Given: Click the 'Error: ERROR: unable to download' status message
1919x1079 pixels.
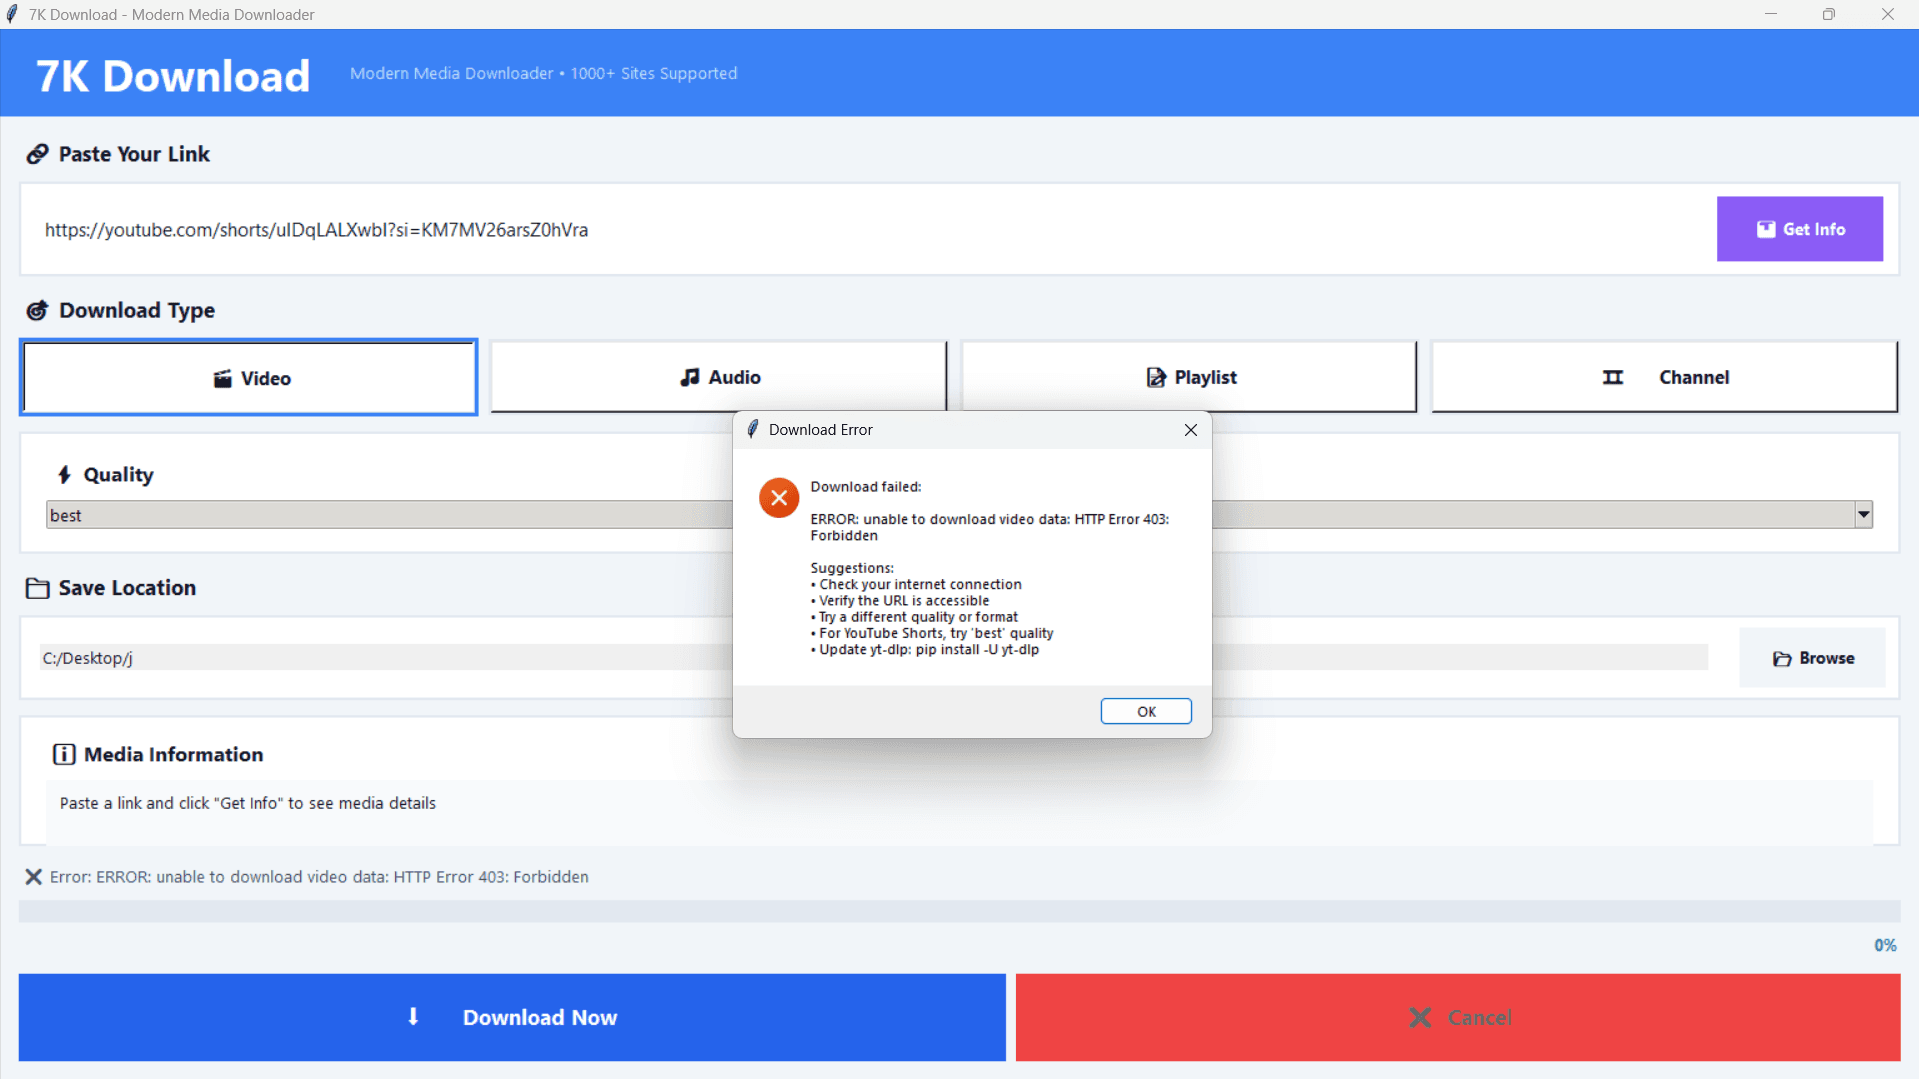Looking at the screenshot, I should 319,877.
